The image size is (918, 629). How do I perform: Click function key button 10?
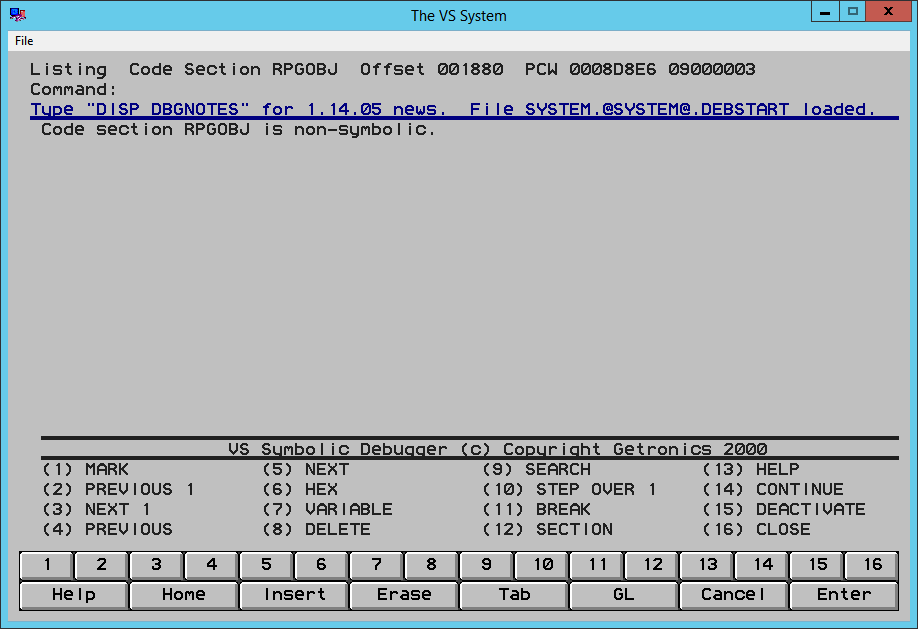point(542,565)
